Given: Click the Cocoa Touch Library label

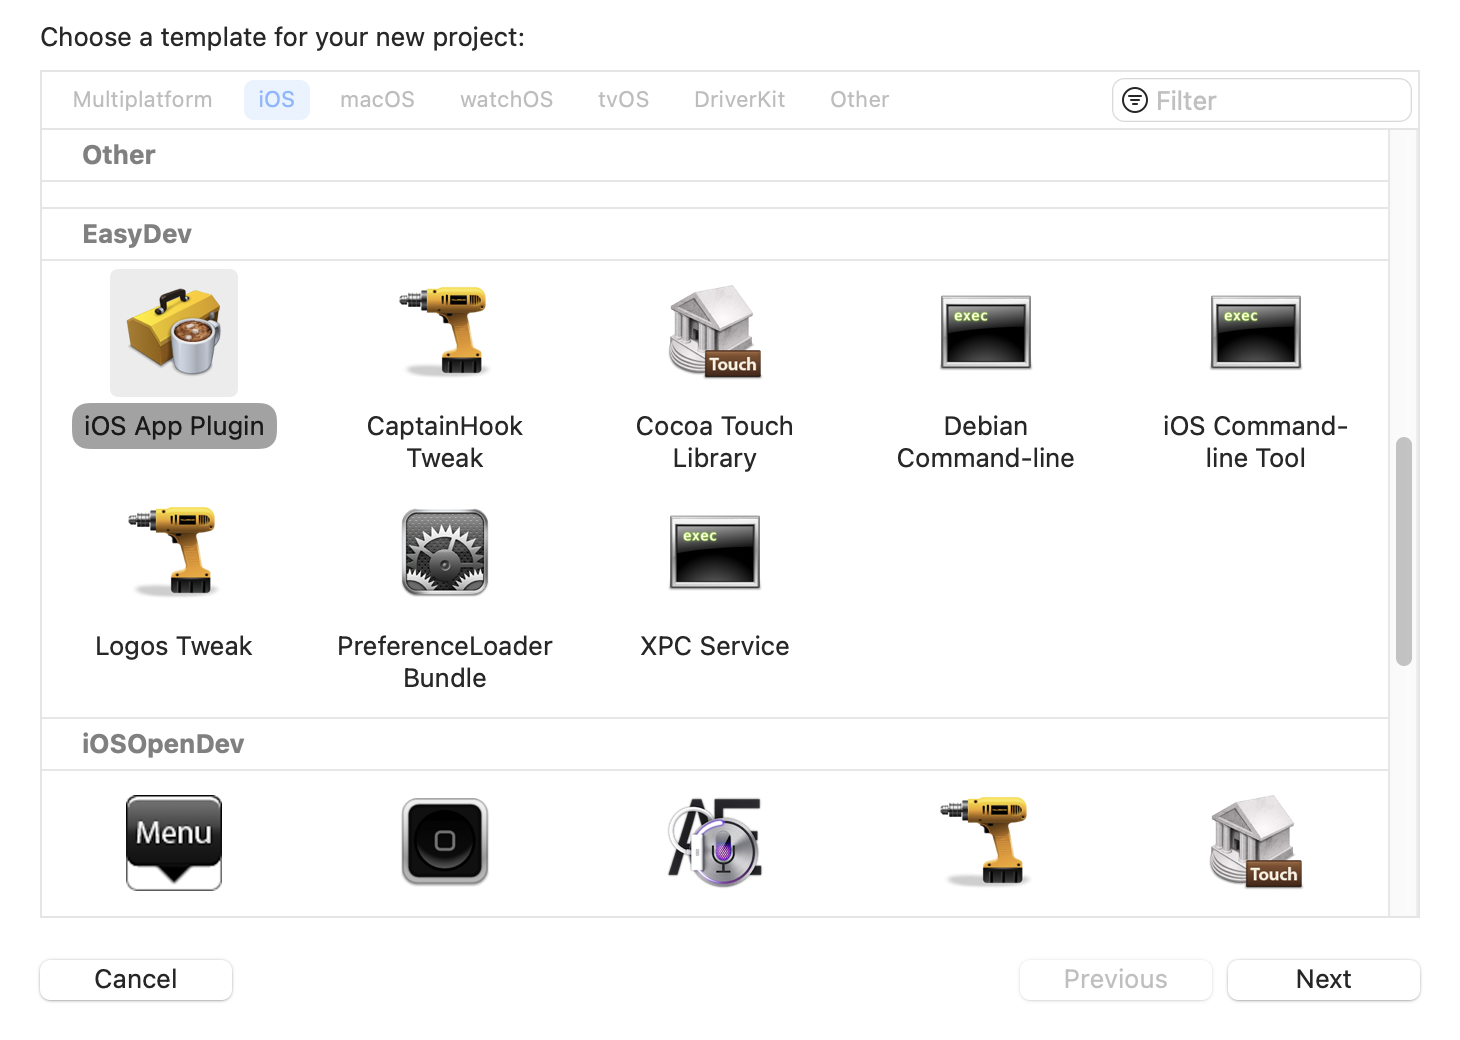Looking at the screenshot, I should pyautogui.click(x=715, y=442).
